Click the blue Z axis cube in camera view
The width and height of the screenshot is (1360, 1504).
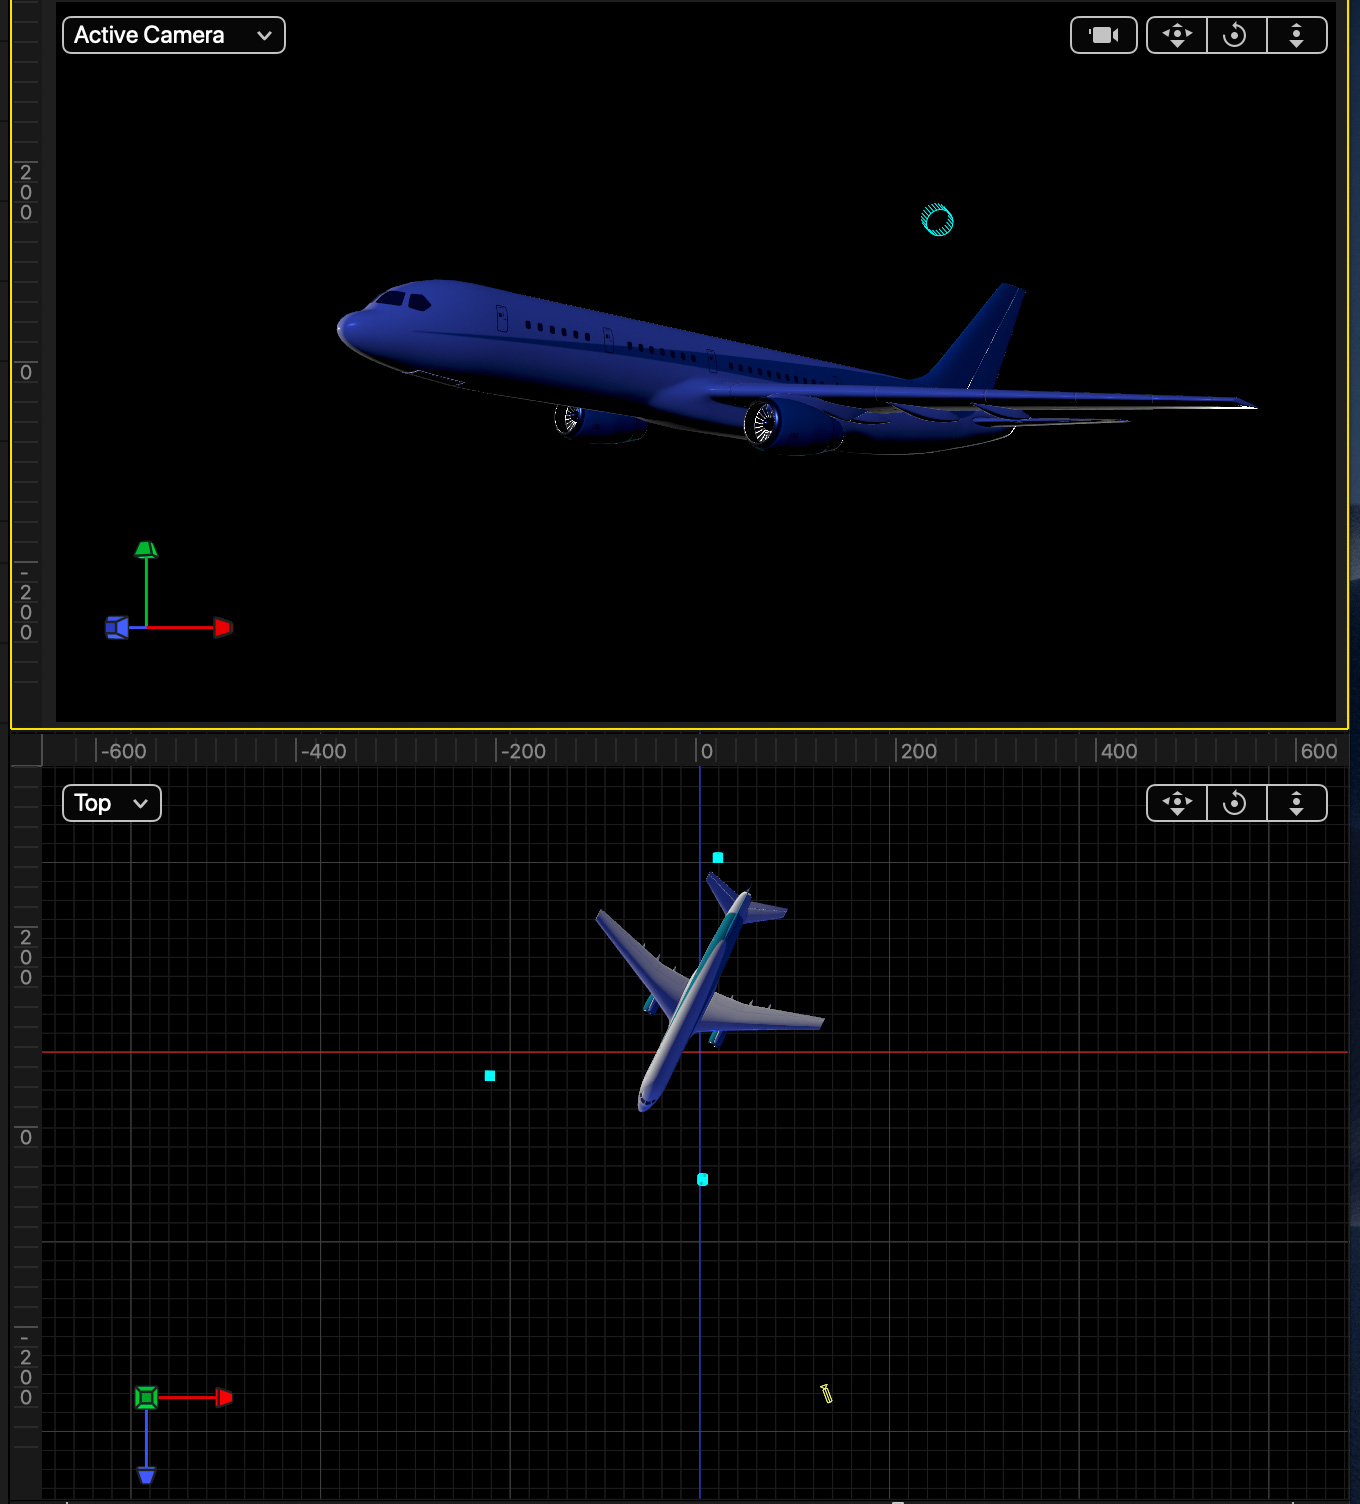pos(117,627)
